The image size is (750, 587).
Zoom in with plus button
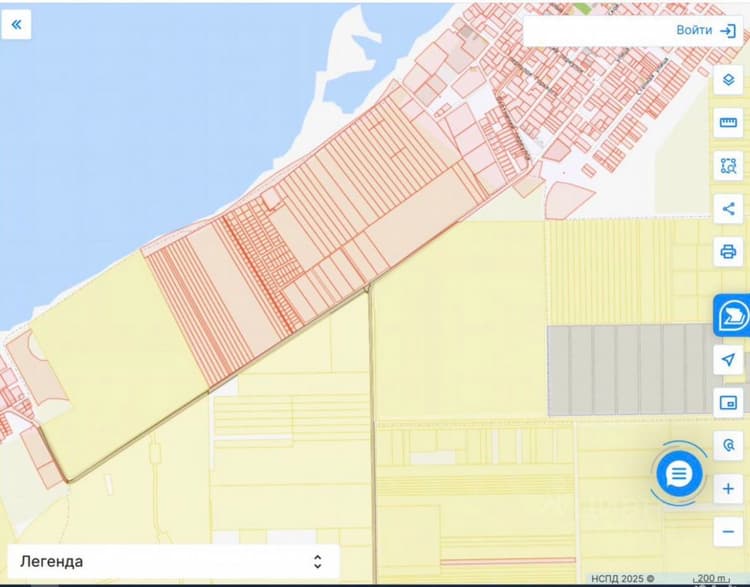coord(728,488)
